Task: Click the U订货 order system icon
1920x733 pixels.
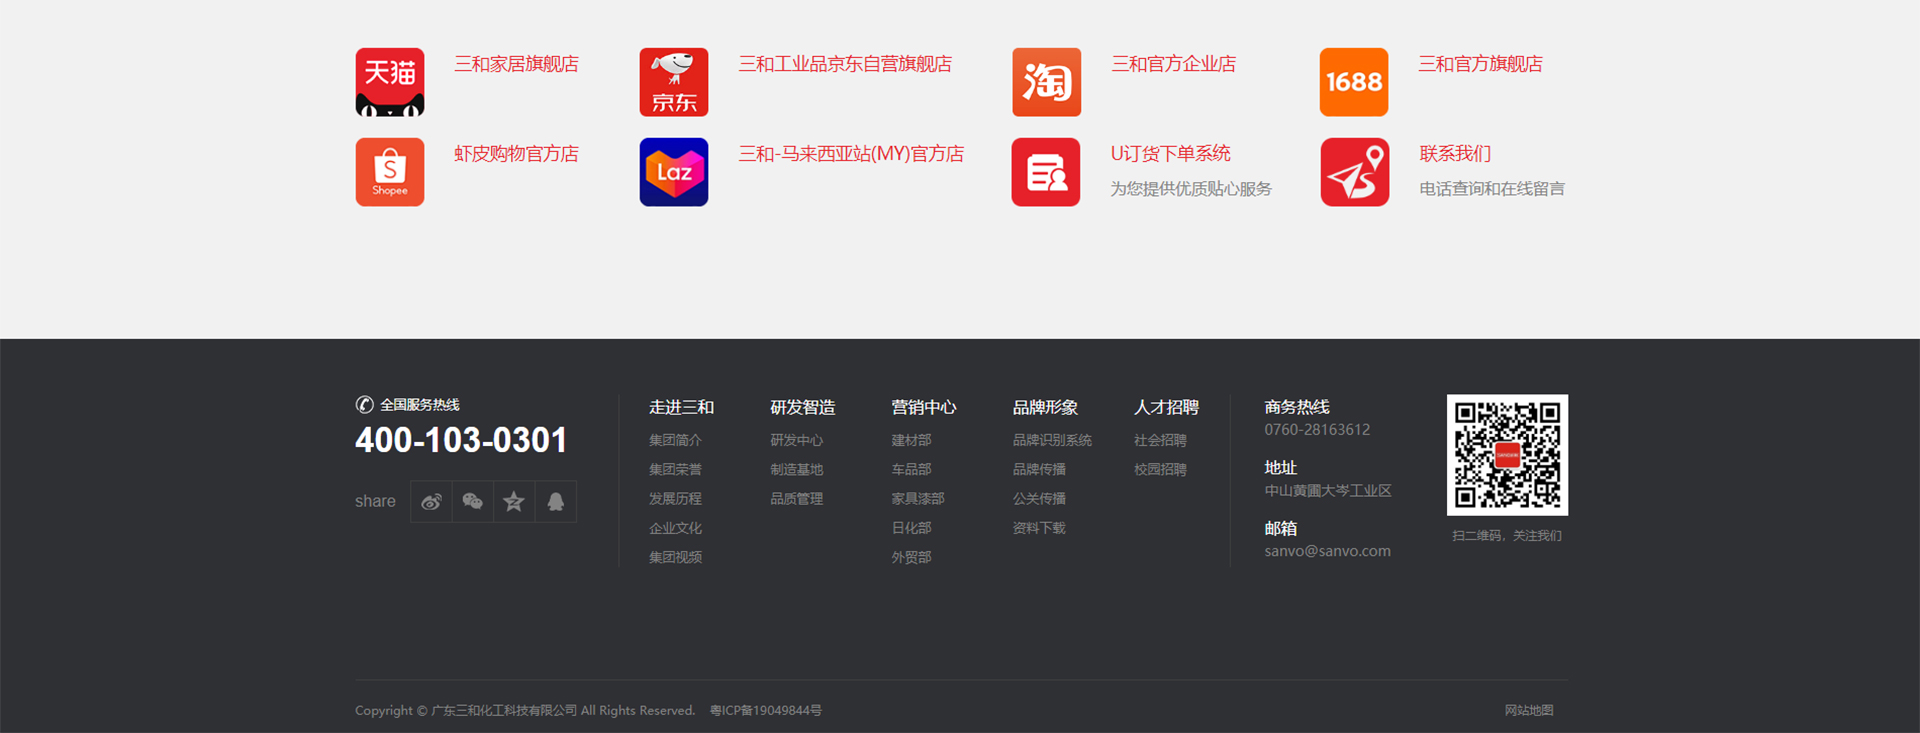Action: (1046, 172)
